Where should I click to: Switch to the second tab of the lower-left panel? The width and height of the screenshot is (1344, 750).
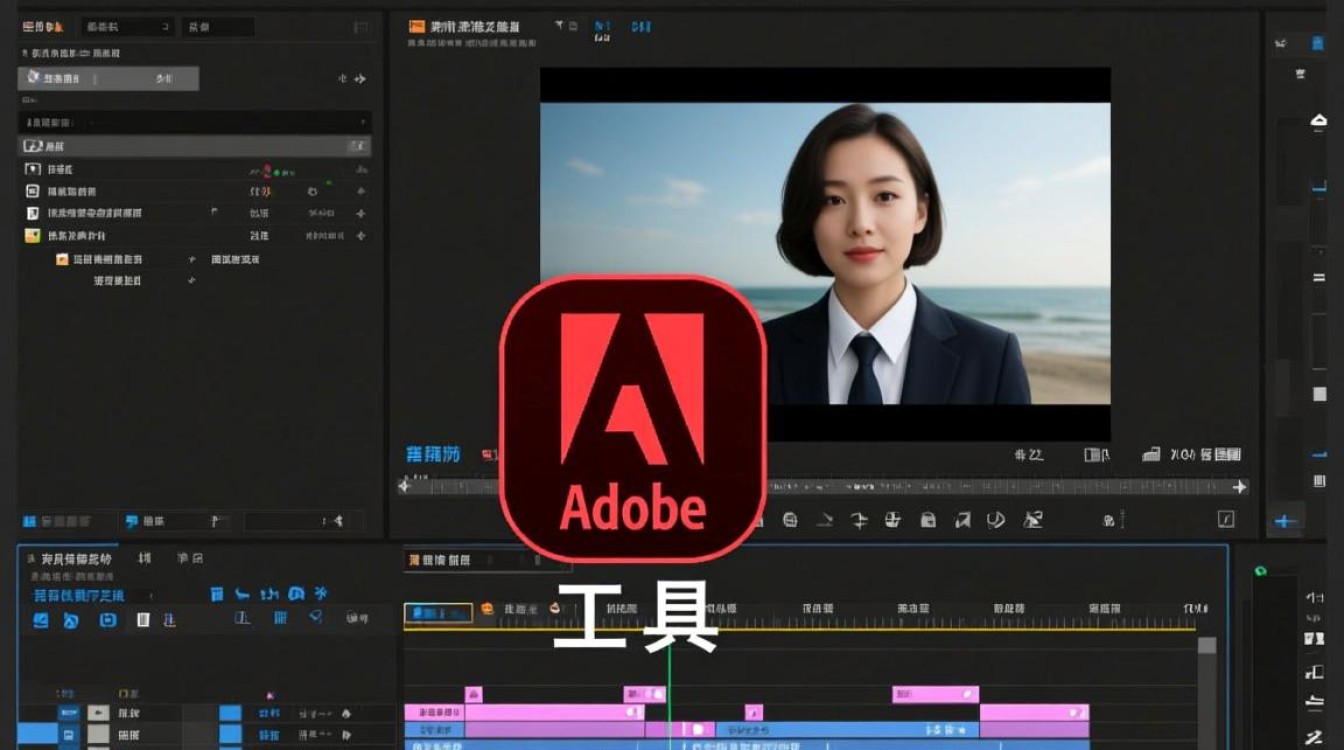(x=144, y=558)
